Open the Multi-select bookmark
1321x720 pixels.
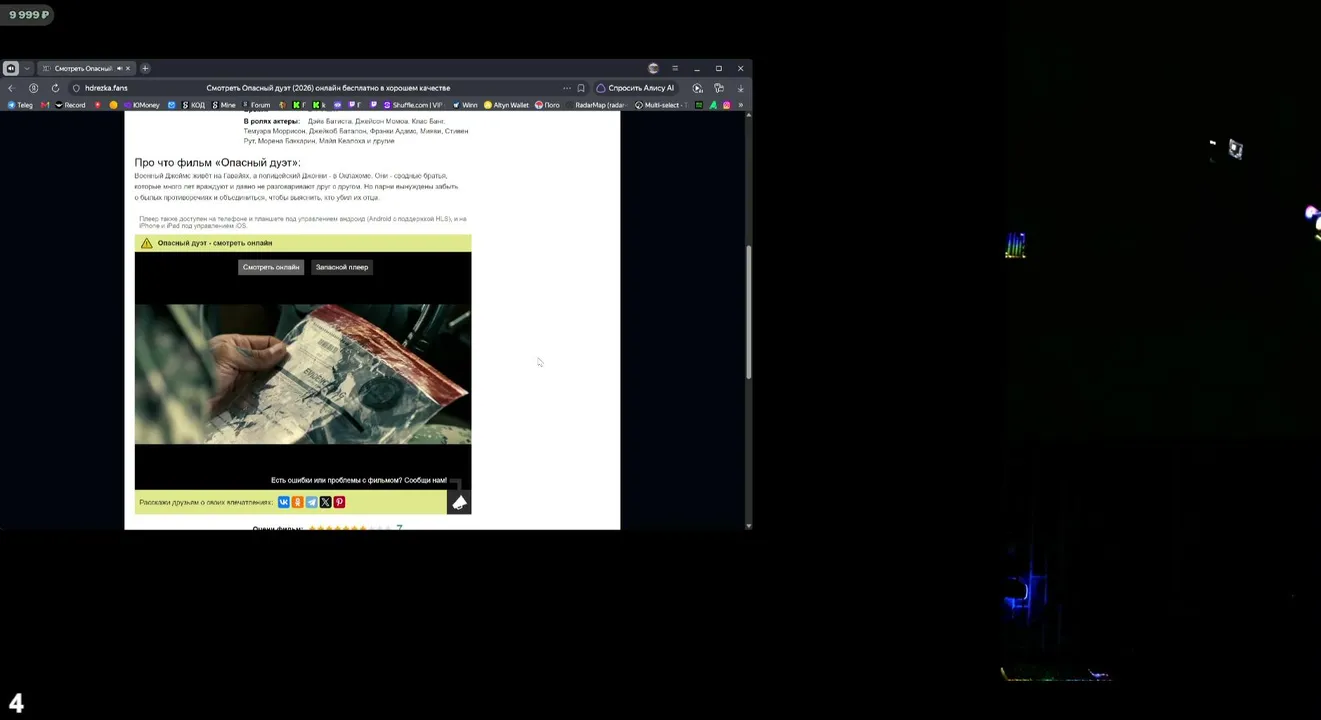[661, 105]
